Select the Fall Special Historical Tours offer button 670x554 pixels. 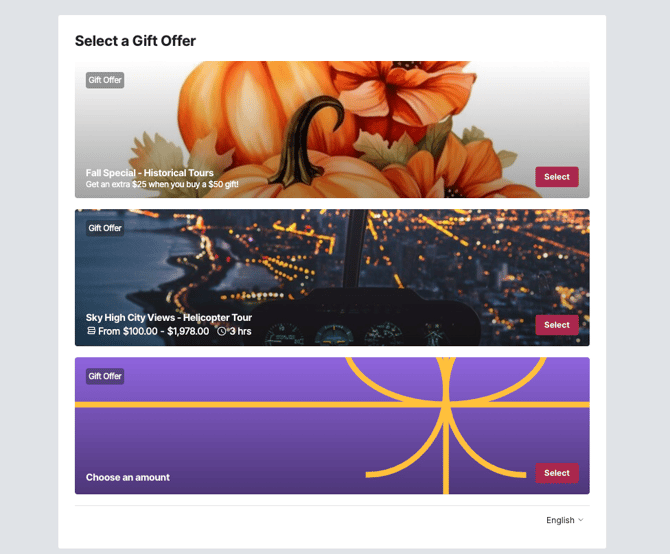tap(557, 177)
